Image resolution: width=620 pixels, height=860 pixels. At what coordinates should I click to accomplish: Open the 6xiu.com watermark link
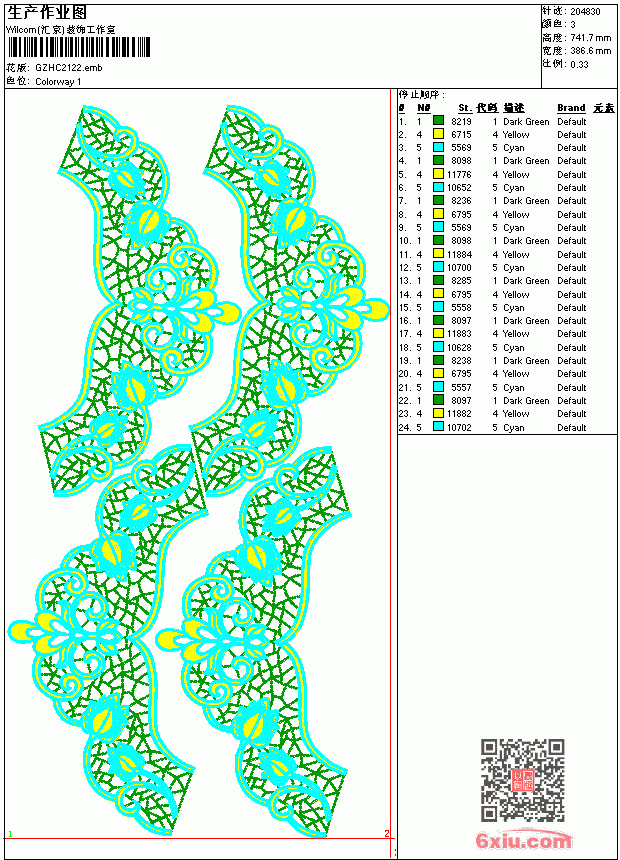coord(524,840)
